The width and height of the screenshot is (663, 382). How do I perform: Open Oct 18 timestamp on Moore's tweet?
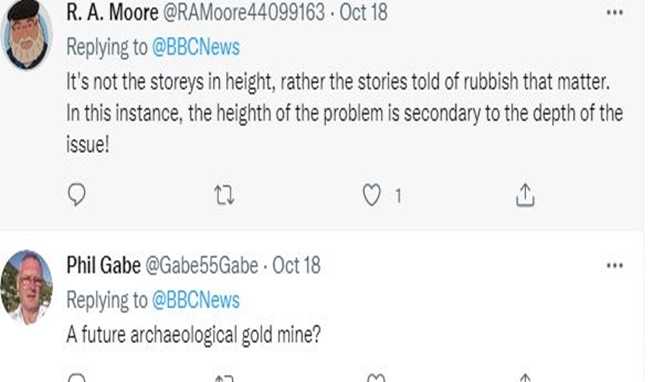[363, 12]
